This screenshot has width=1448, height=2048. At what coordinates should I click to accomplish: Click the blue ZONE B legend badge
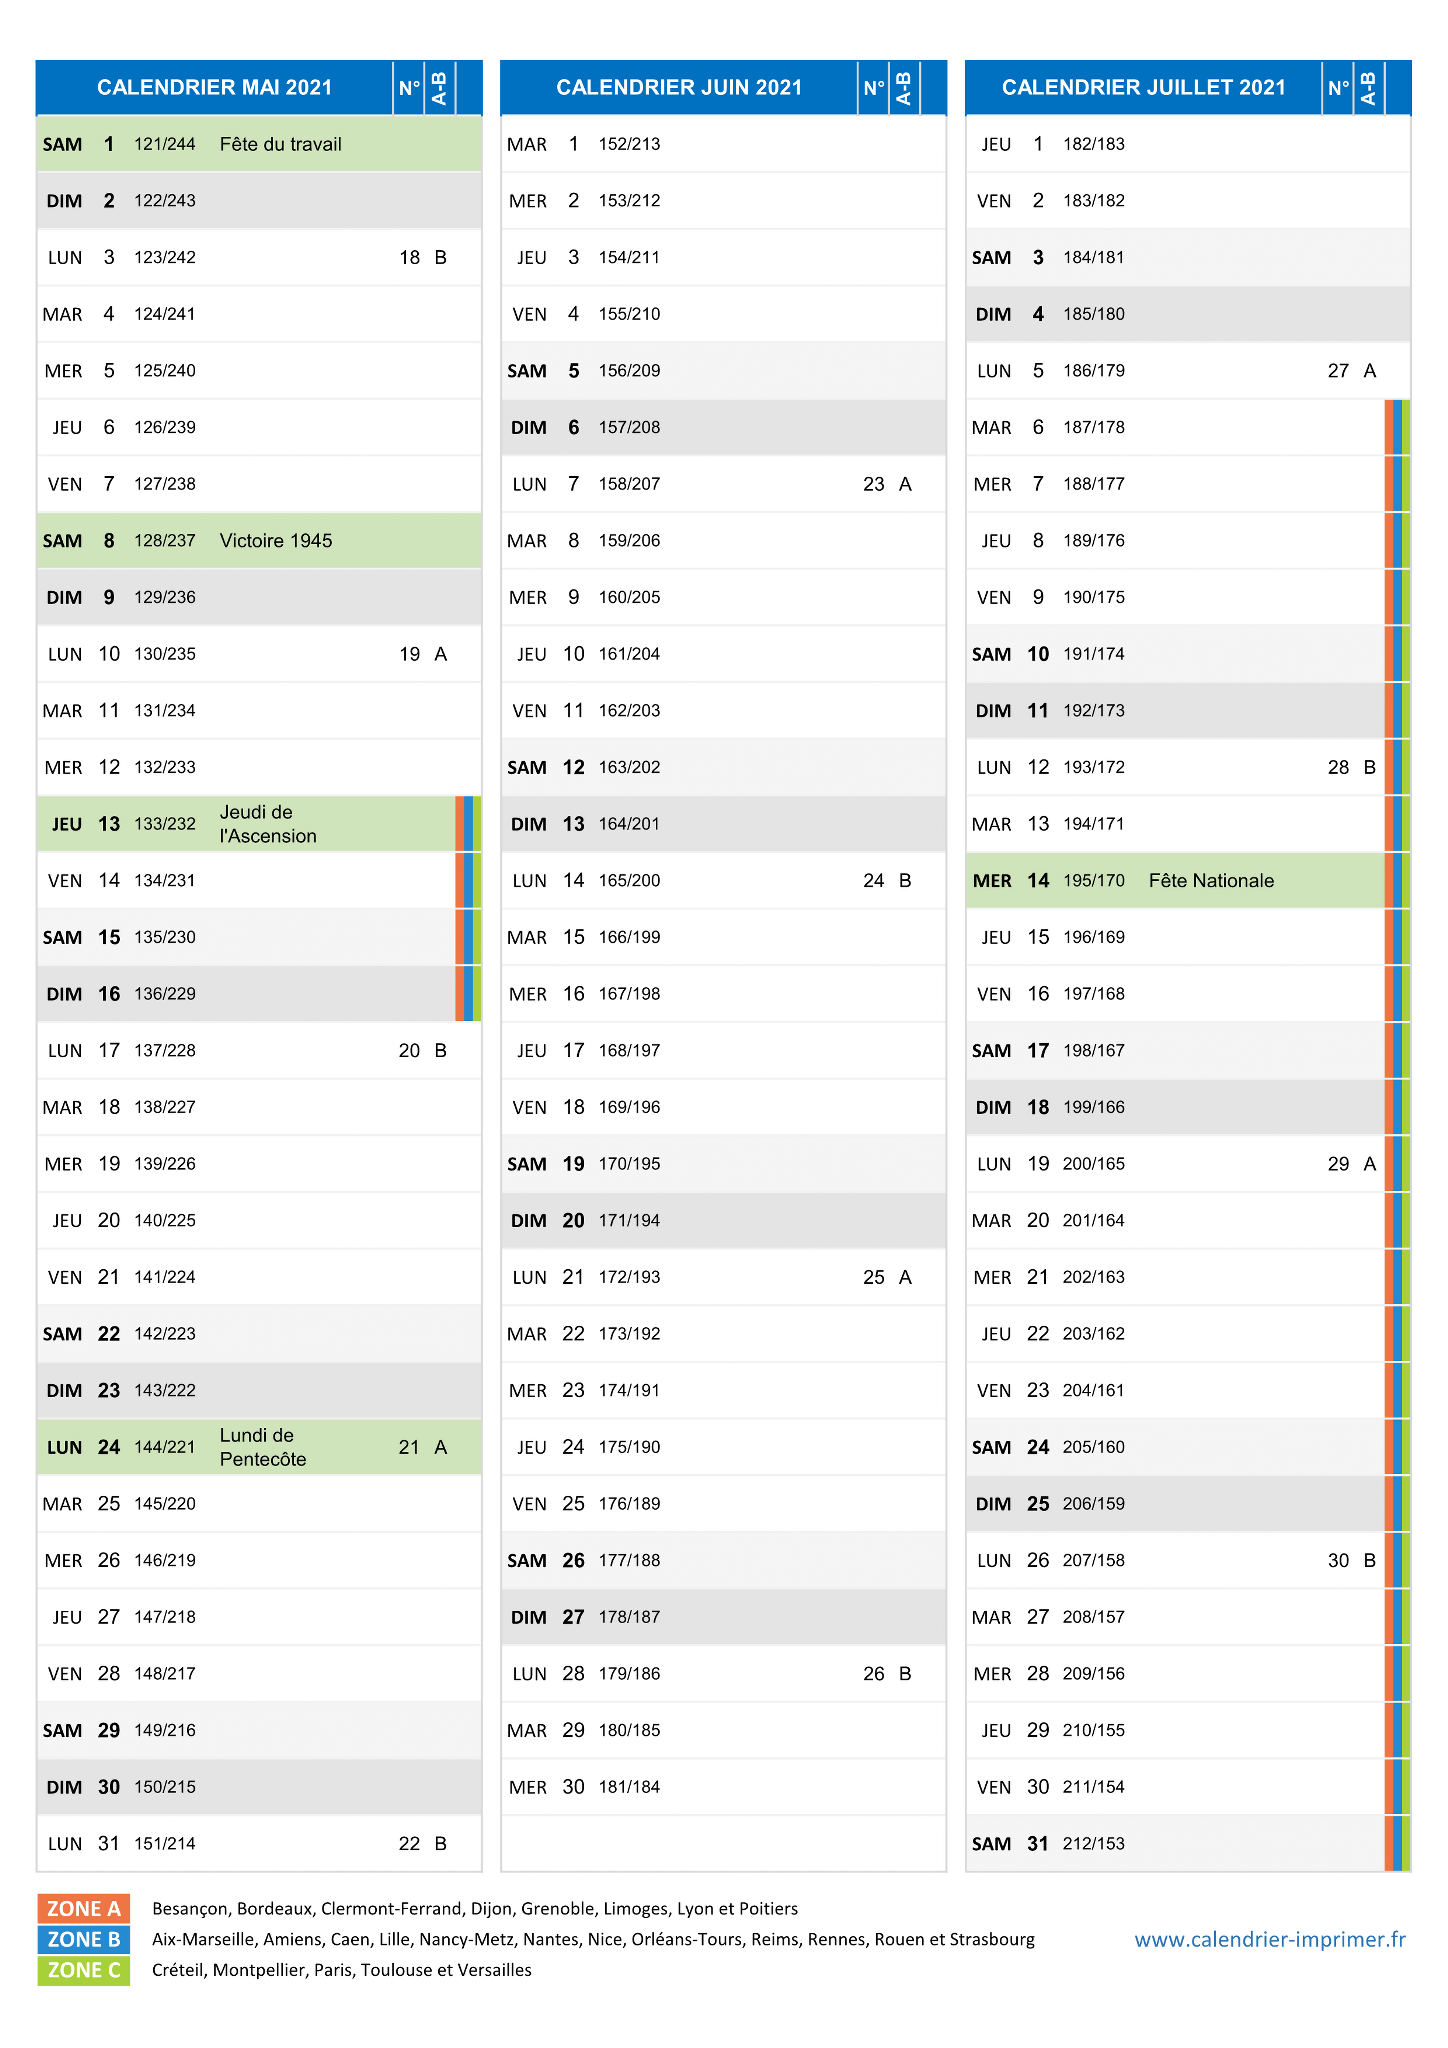click(84, 1939)
